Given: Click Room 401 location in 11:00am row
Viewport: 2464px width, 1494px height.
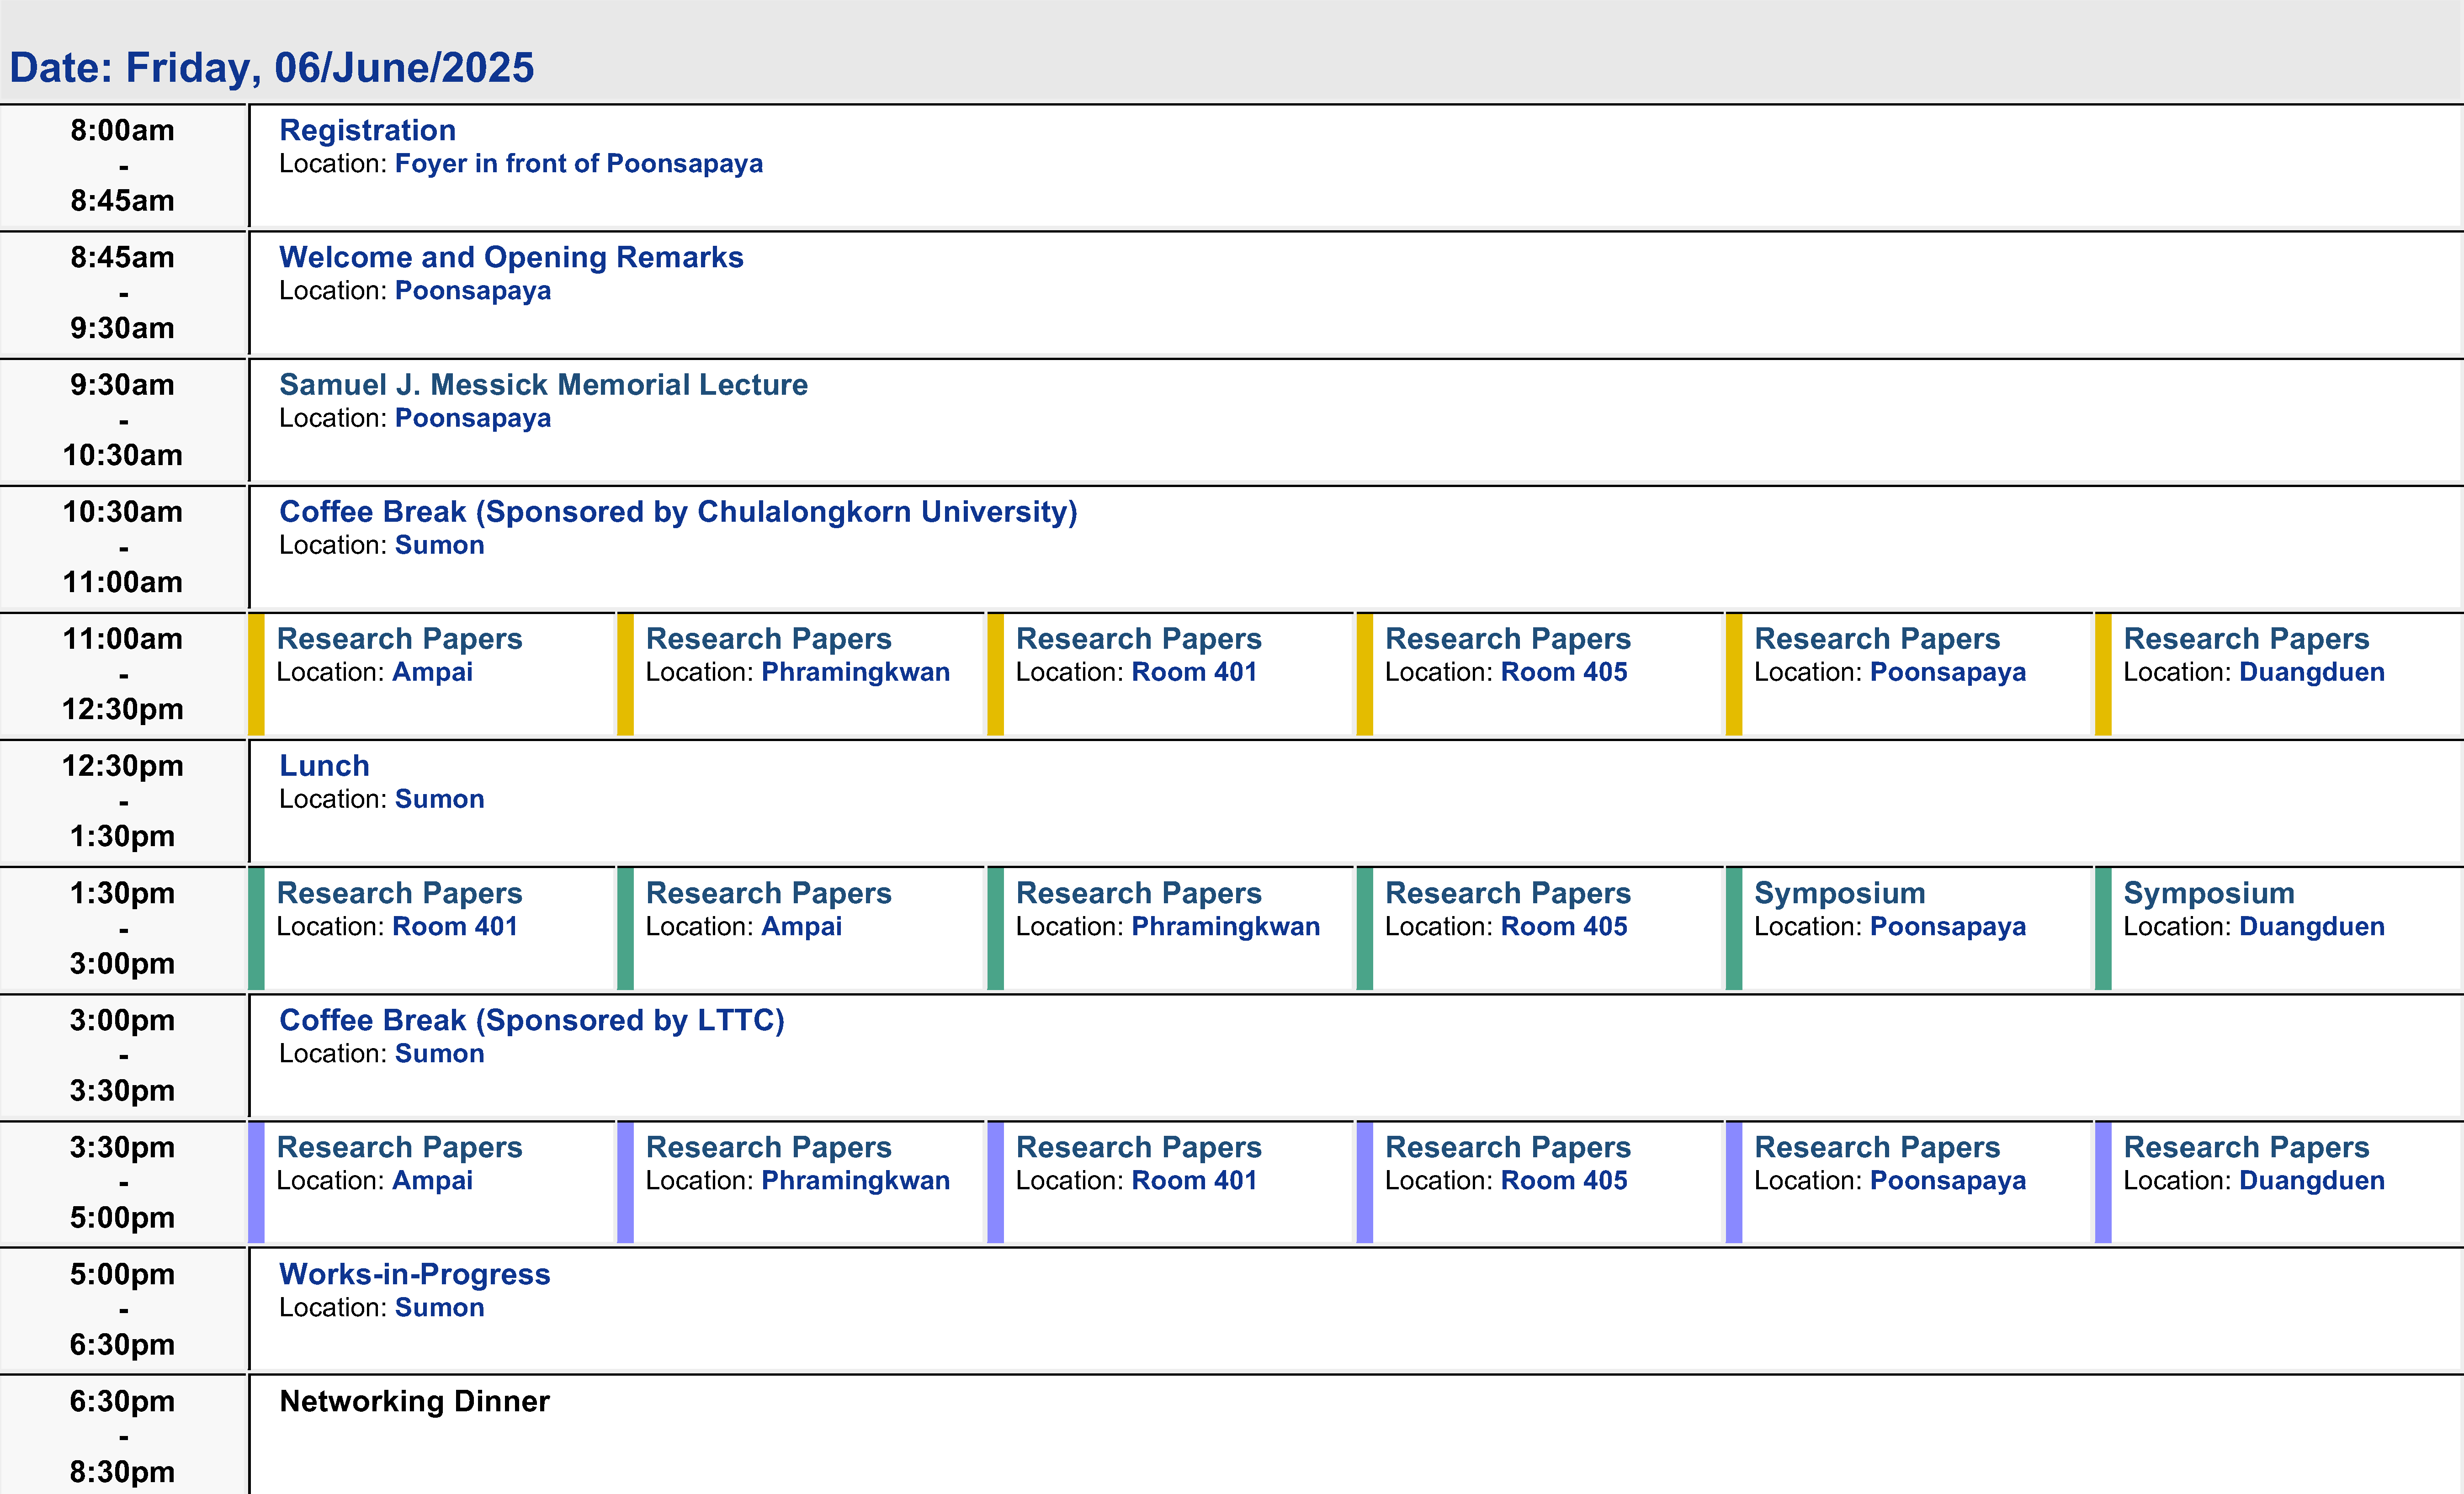Looking at the screenshot, I should click(1194, 672).
